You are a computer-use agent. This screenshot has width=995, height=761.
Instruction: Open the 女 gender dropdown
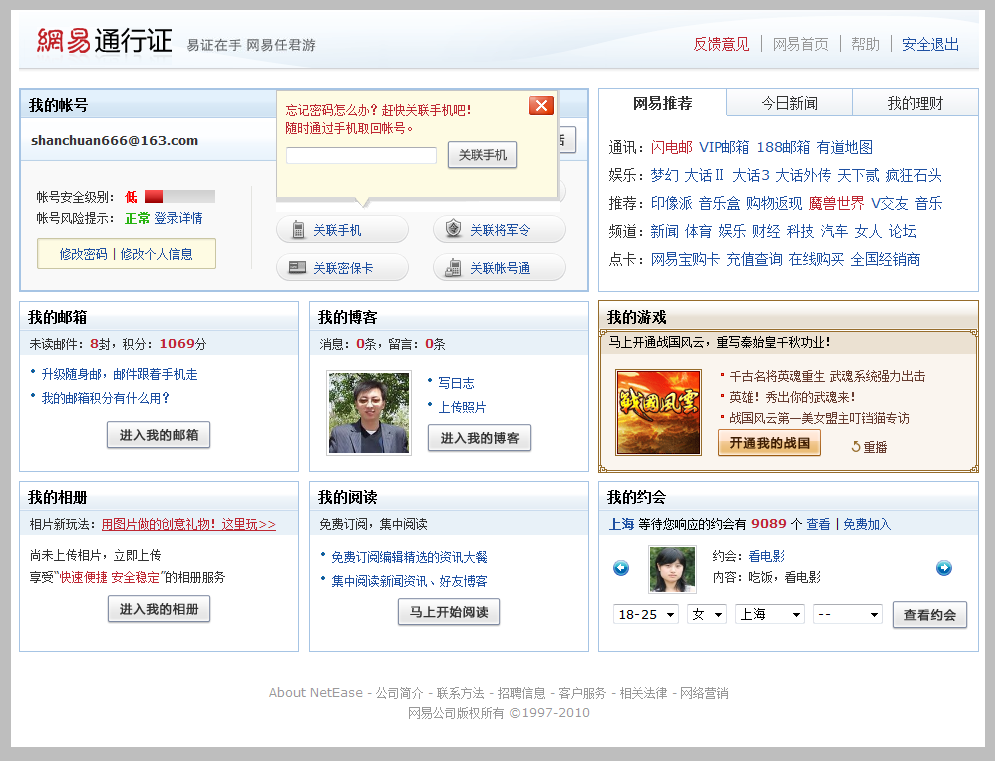click(x=706, y=614)
